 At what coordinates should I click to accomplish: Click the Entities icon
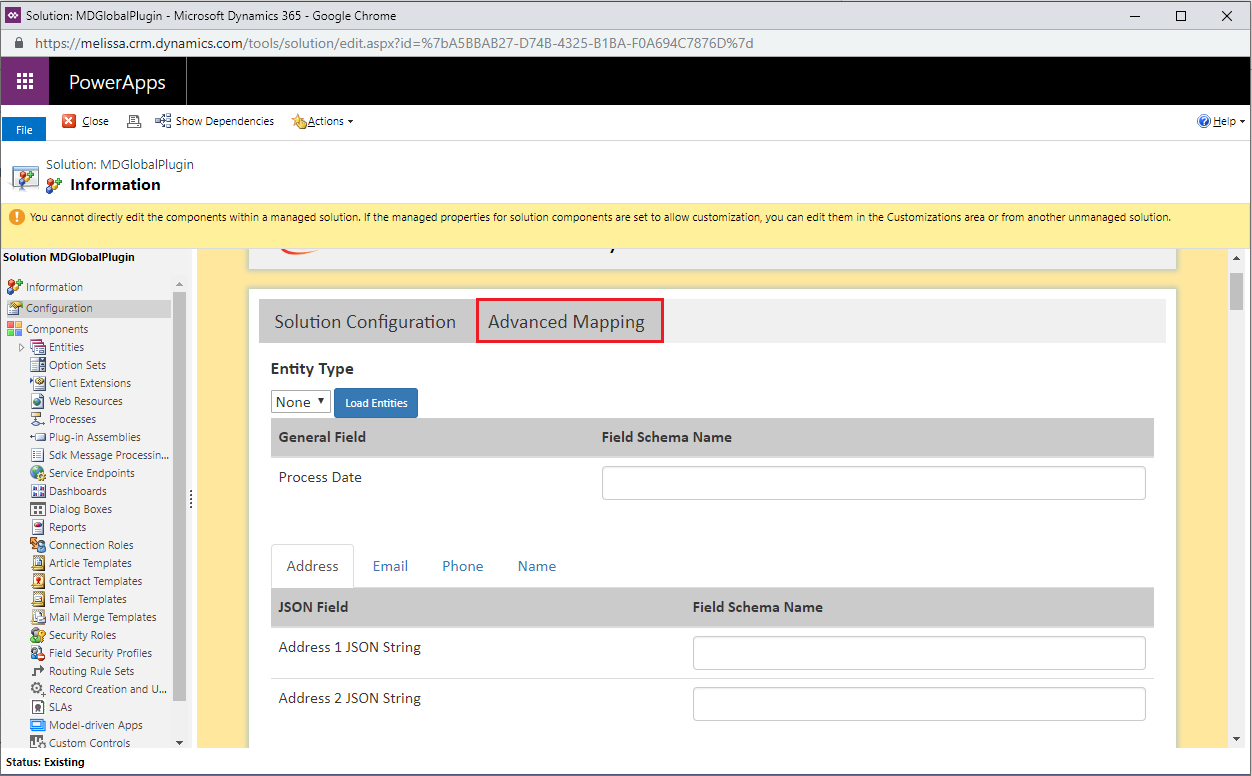[38, 347]
